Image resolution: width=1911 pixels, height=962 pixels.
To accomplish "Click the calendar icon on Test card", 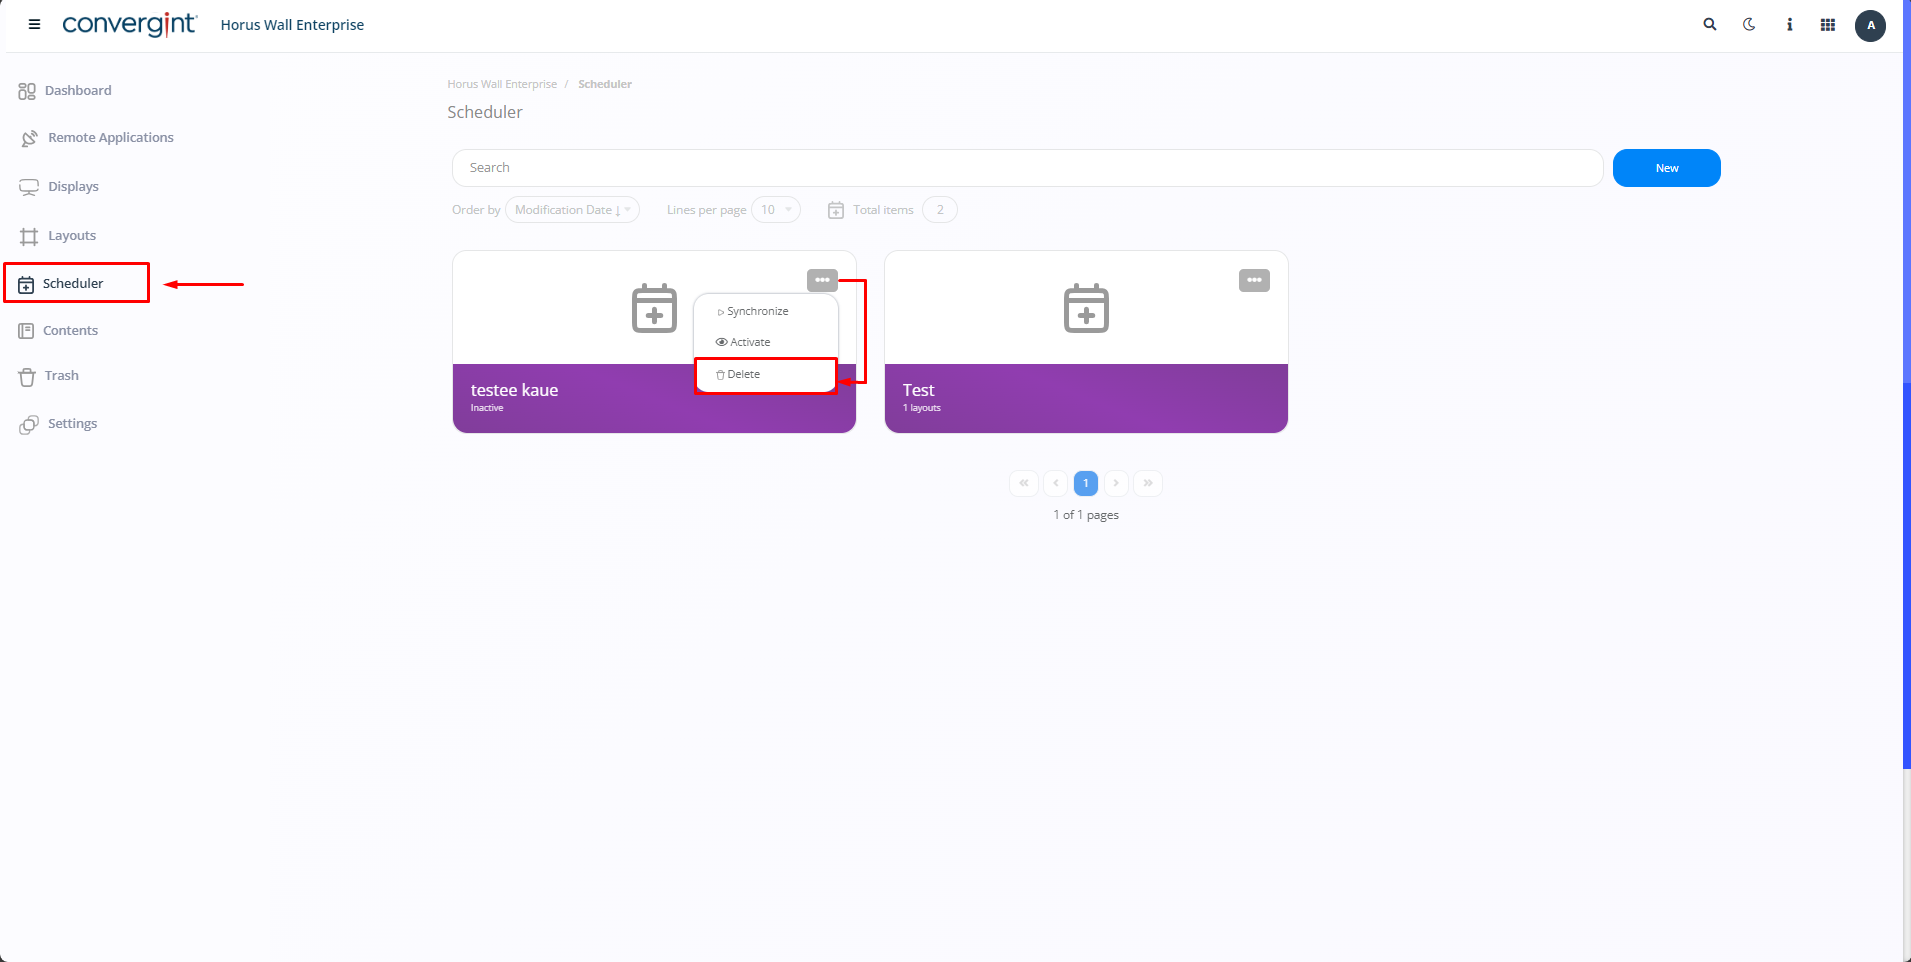I will coord(1086,308).
